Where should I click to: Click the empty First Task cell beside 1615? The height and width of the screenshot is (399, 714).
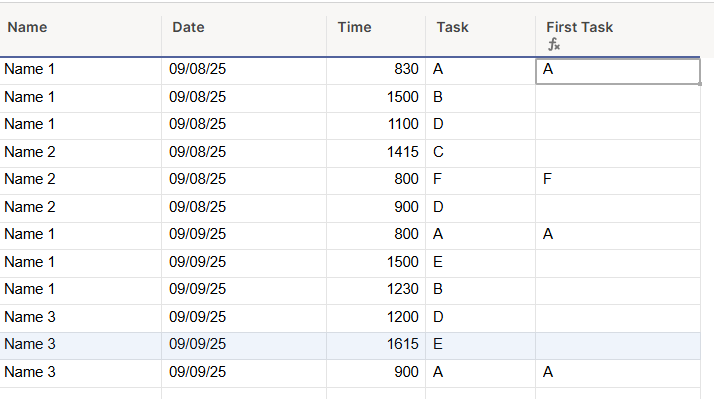618,346
